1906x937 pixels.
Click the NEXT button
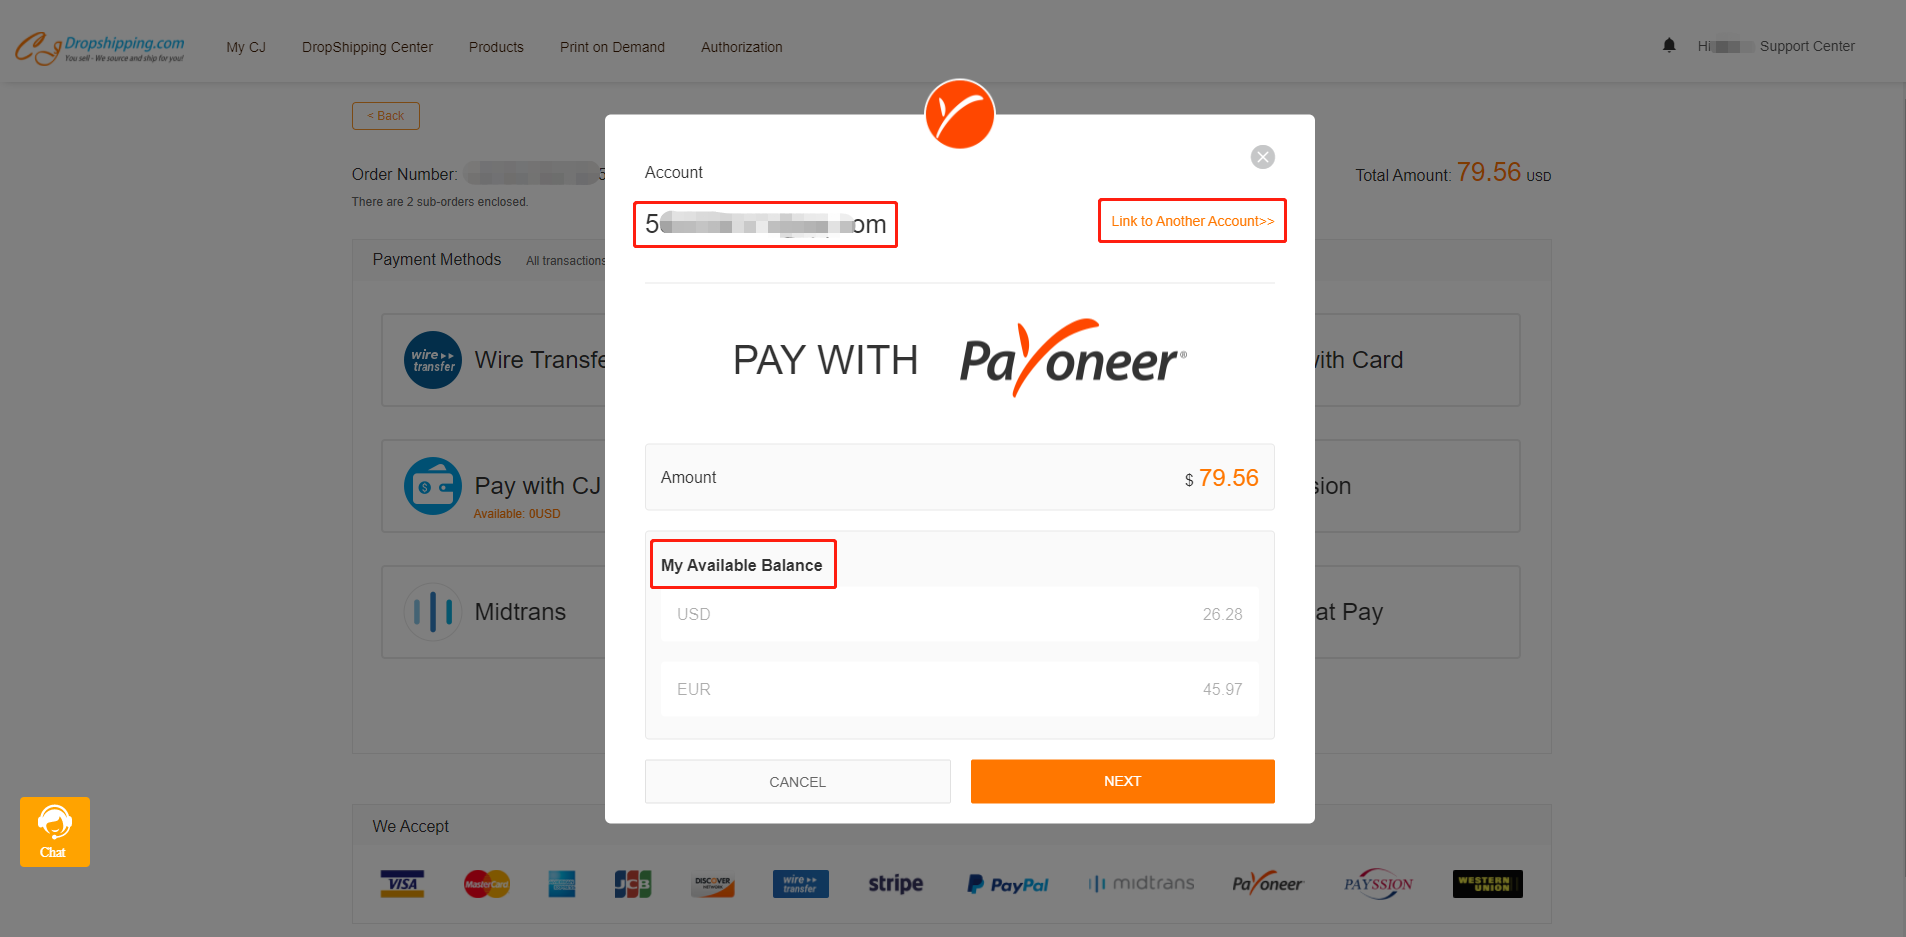click(1122, 781)
